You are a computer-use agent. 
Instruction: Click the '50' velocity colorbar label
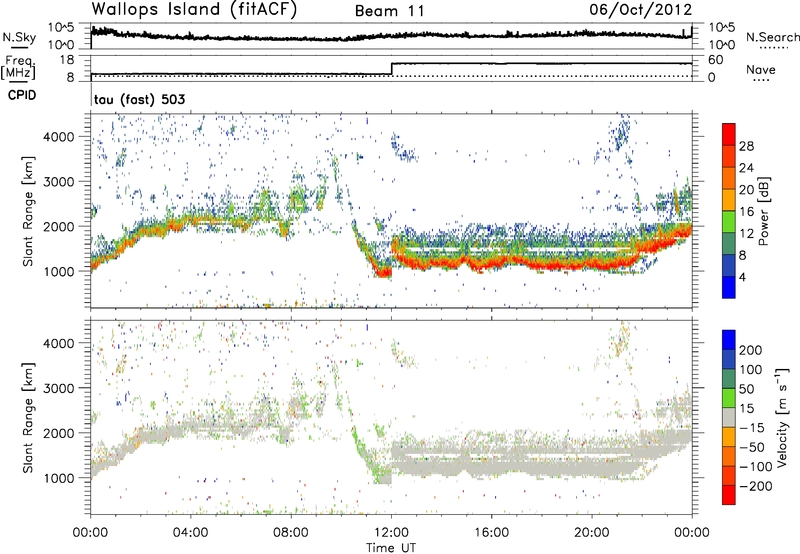[746, 389]
